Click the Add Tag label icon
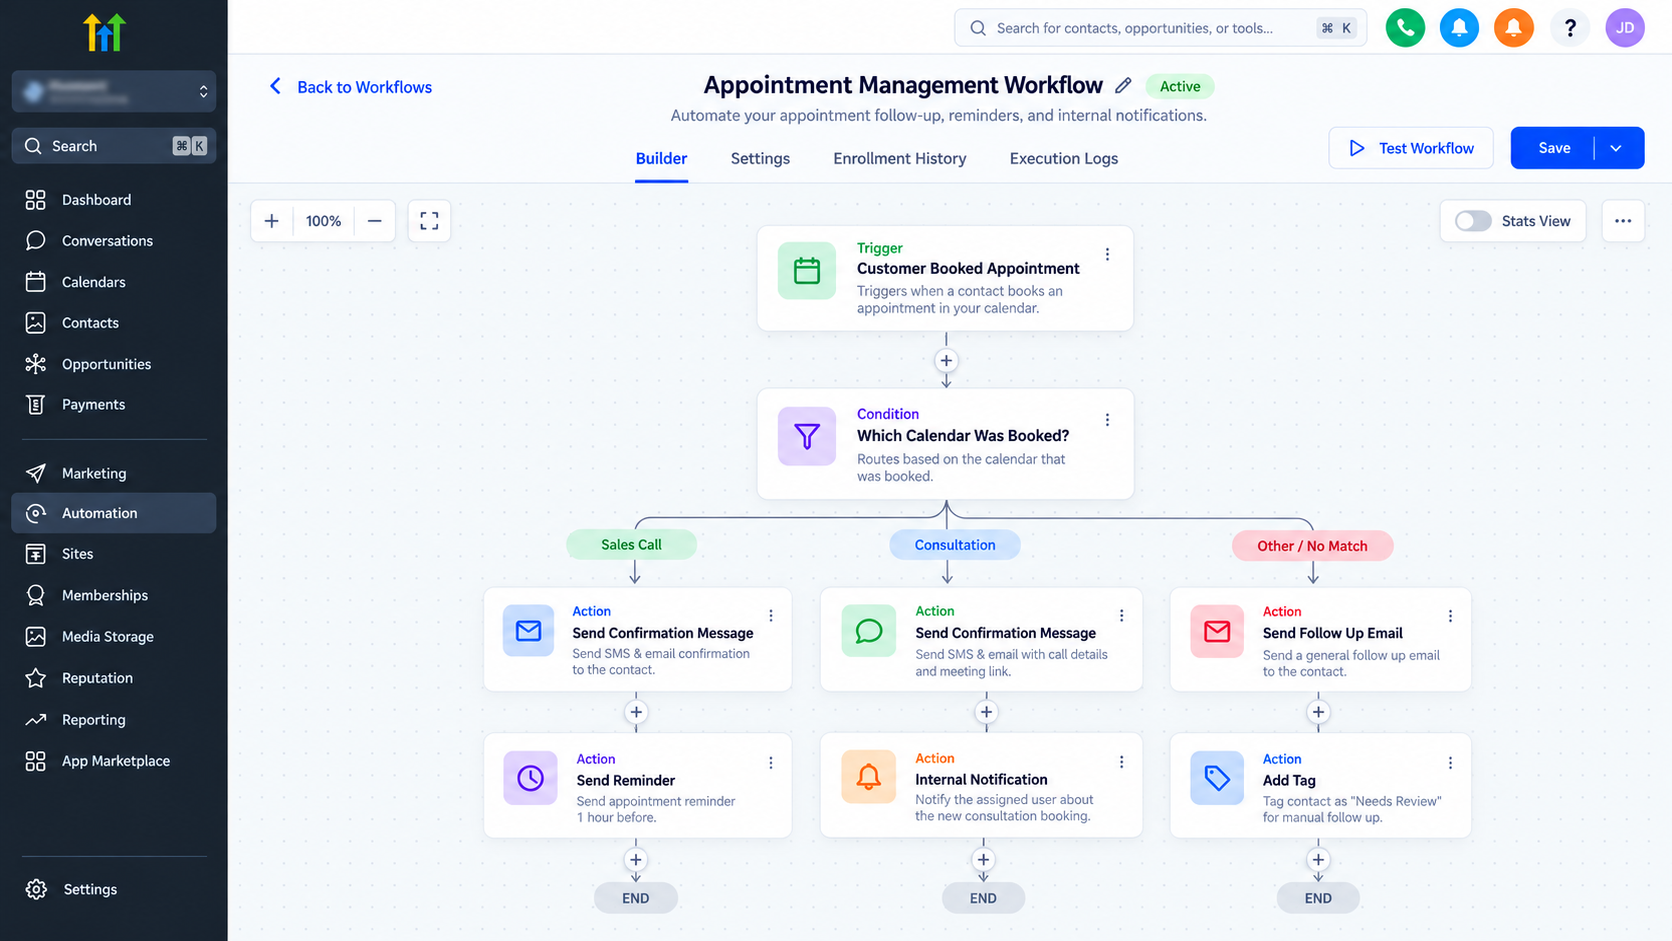Screen dimensions: 1672x941 [1217, 778]
